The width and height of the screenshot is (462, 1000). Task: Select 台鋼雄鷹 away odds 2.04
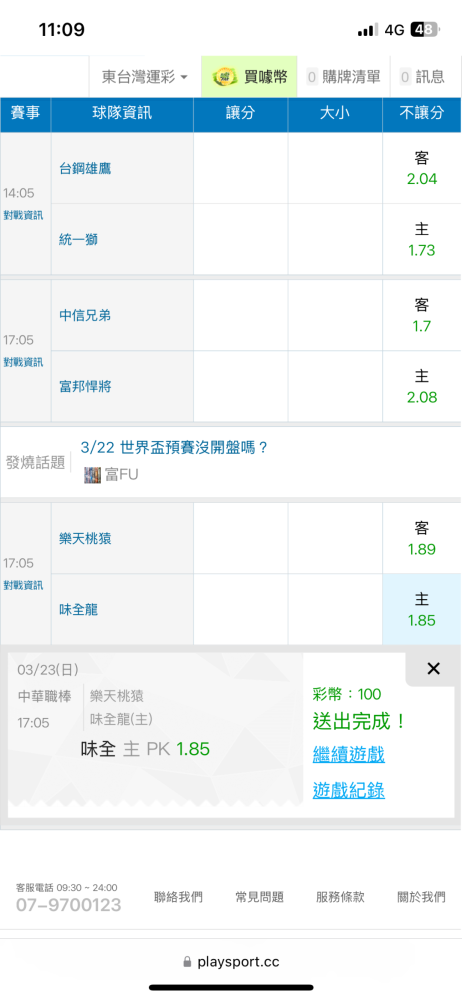422,168
